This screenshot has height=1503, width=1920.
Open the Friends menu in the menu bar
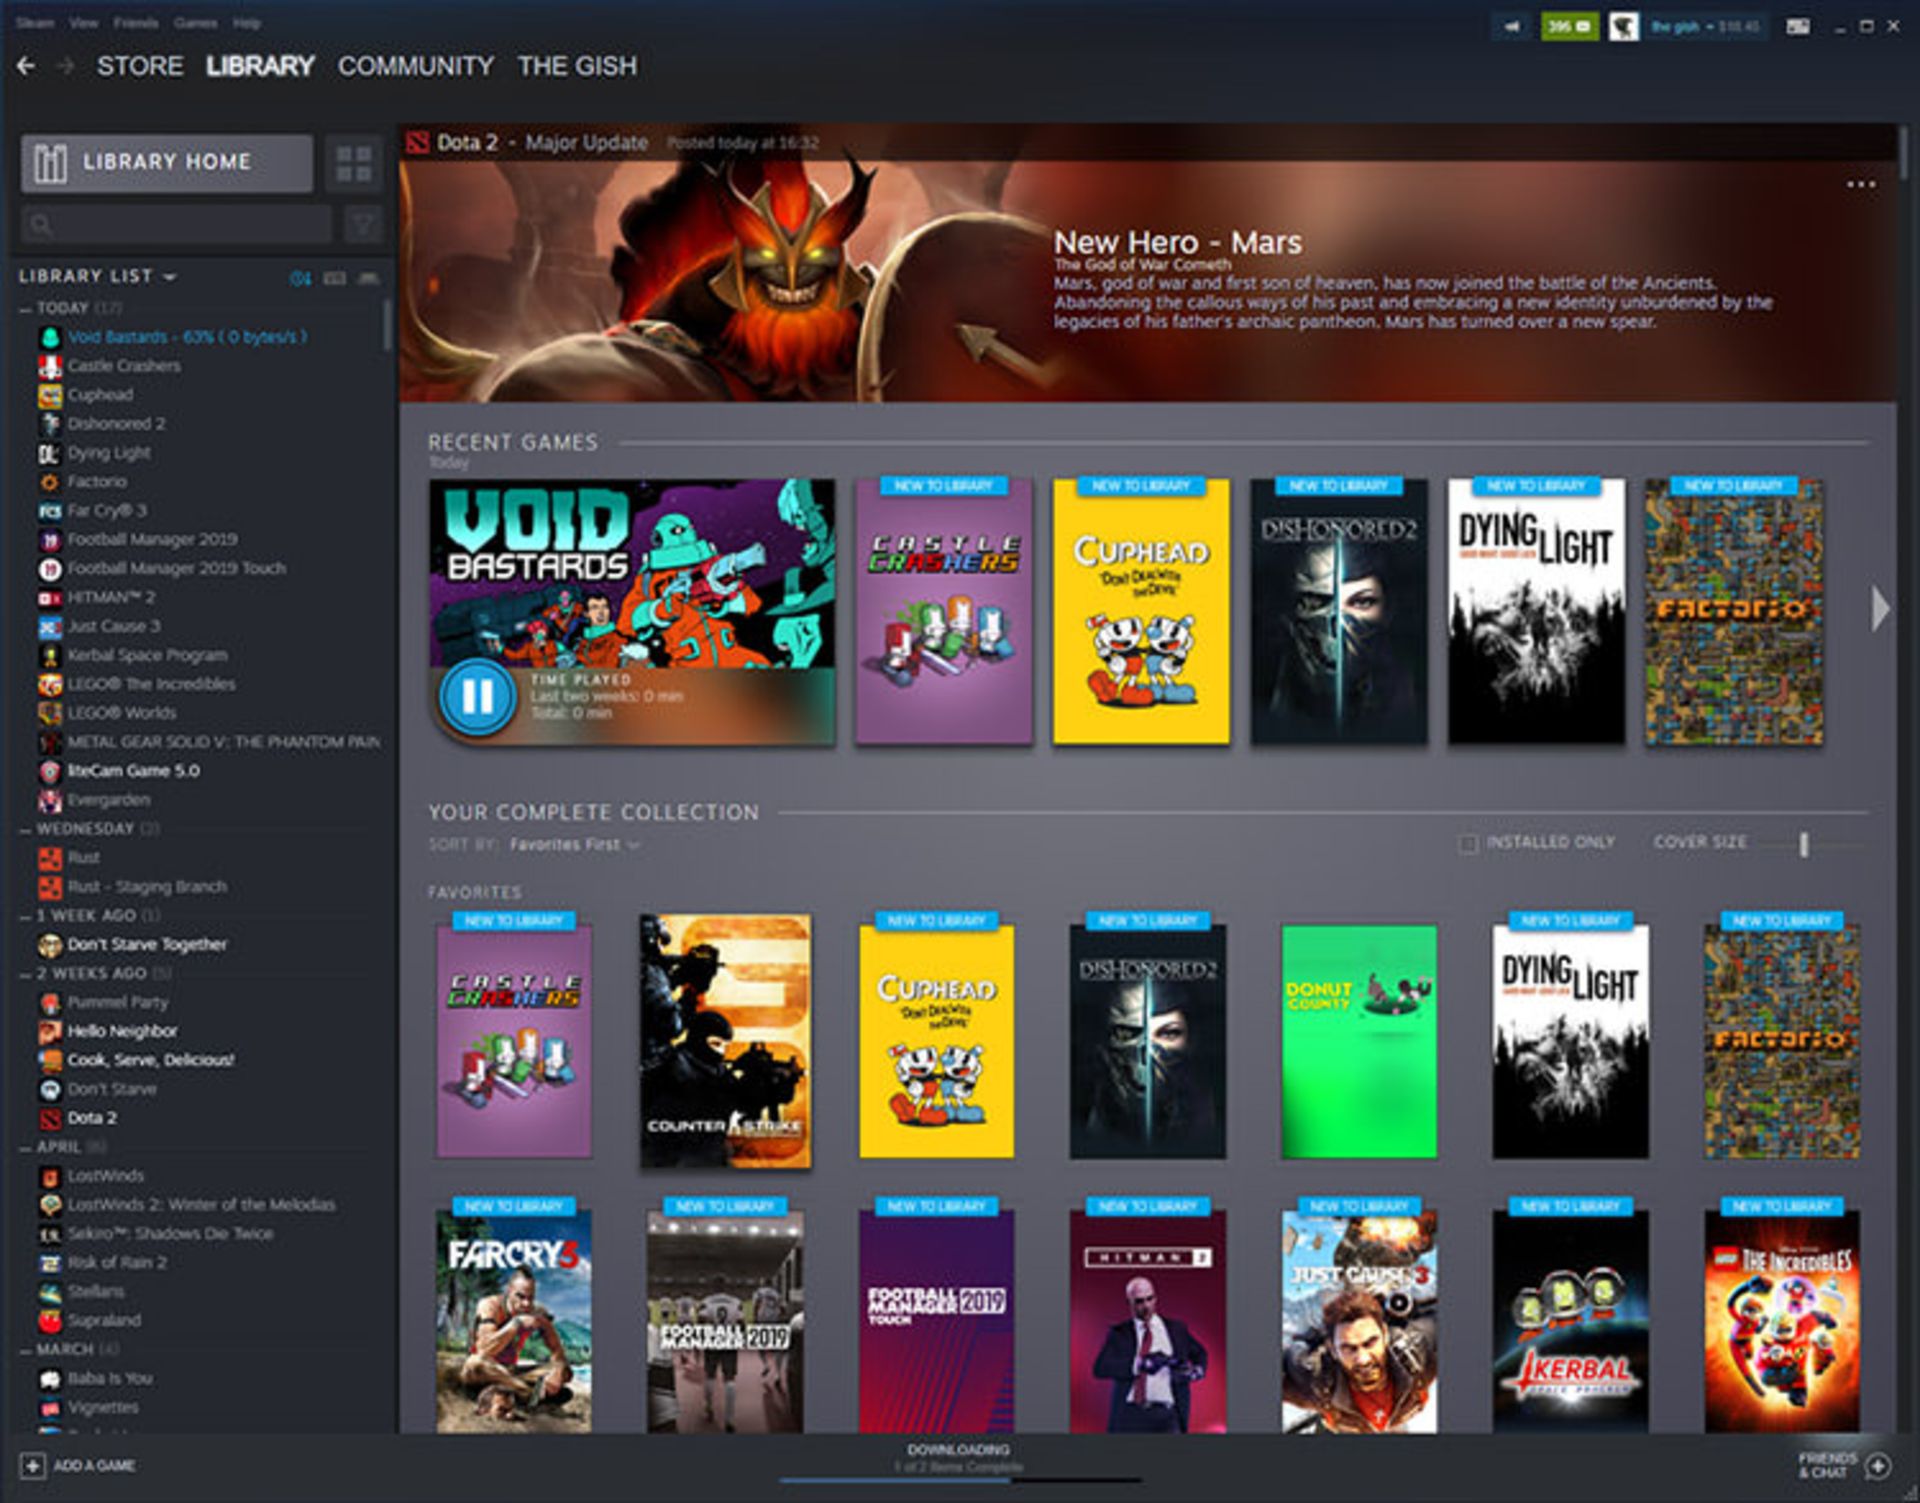pos(137,22)
